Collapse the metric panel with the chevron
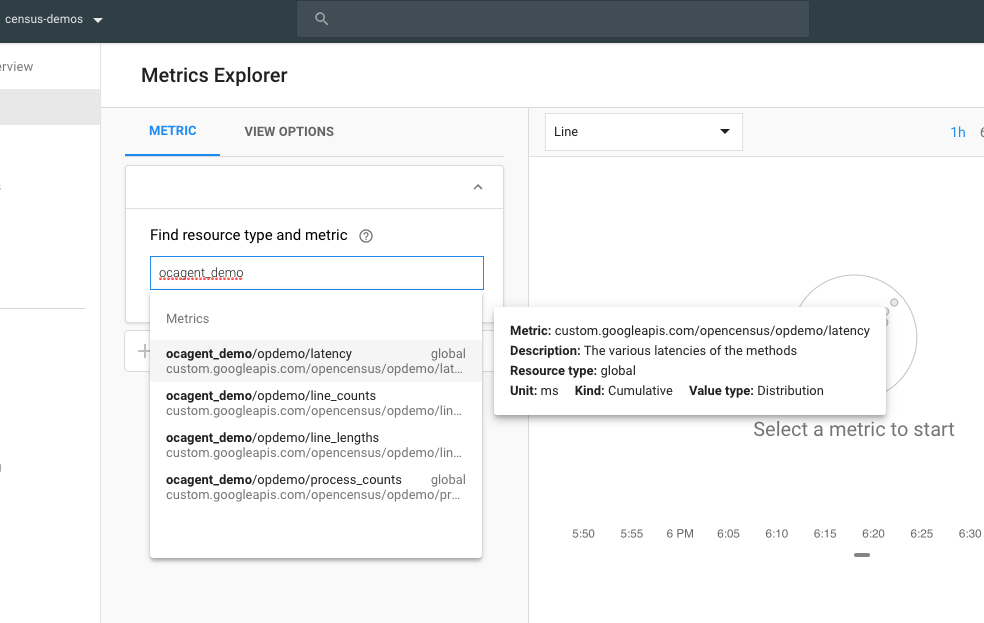The width and height of the screenshot is (984, 623). (478, 187)
